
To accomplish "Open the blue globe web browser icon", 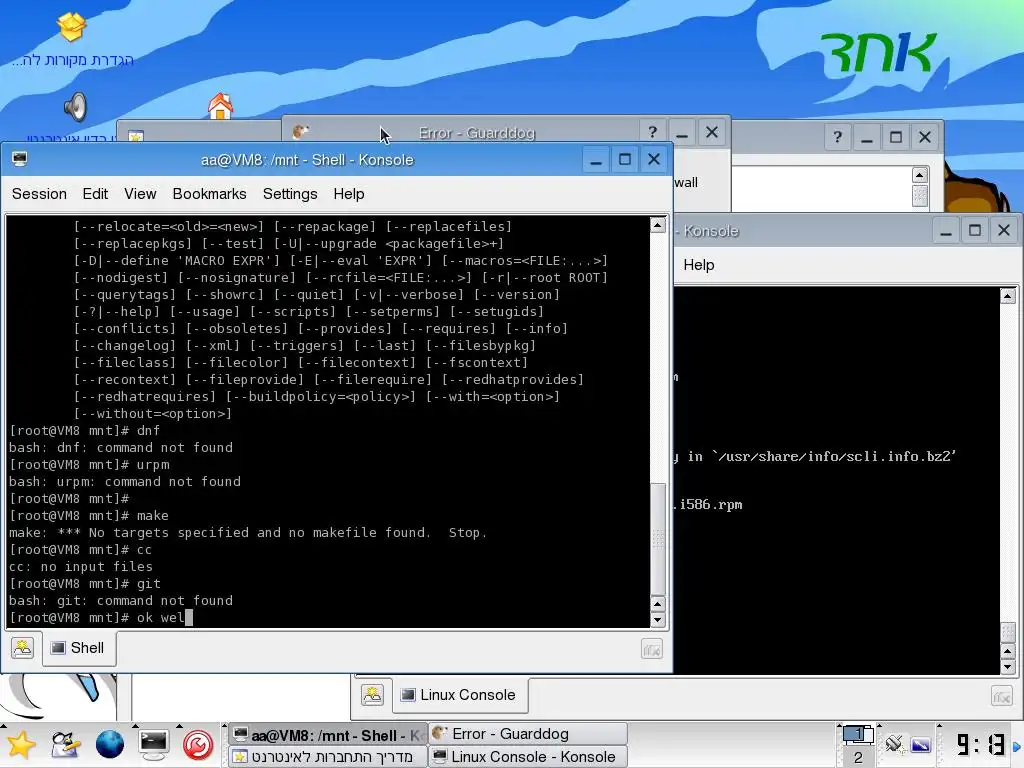I will [x=110, y=745].
